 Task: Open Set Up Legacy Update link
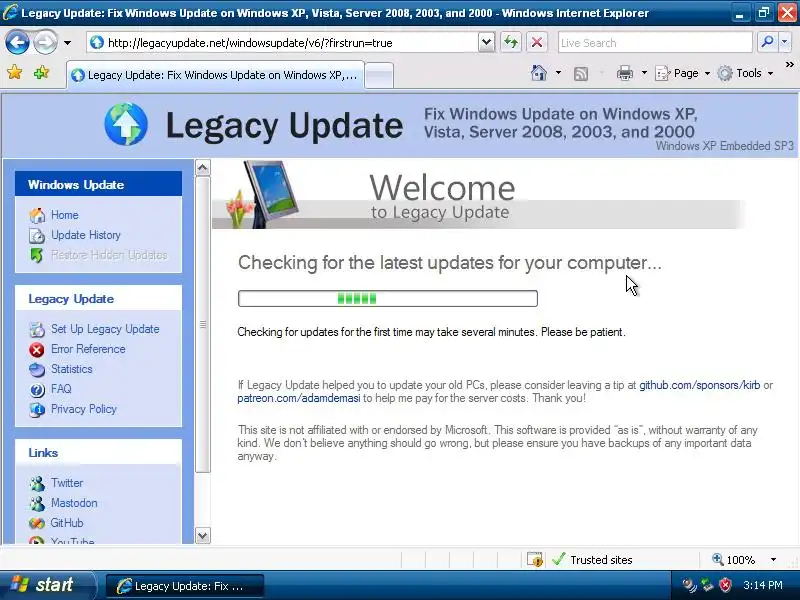pyautogui.click(x=105, y=329)
